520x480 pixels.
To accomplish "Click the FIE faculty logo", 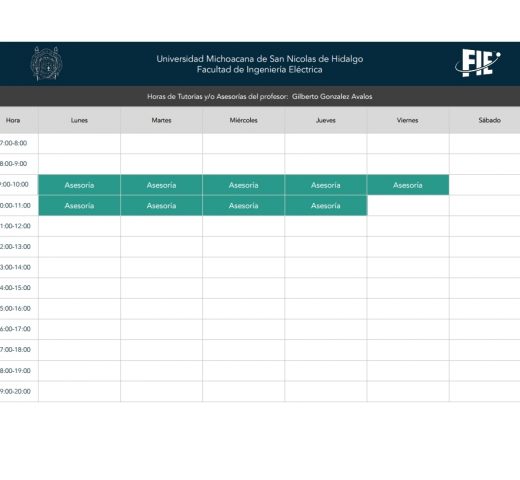I will pos(478,63).
